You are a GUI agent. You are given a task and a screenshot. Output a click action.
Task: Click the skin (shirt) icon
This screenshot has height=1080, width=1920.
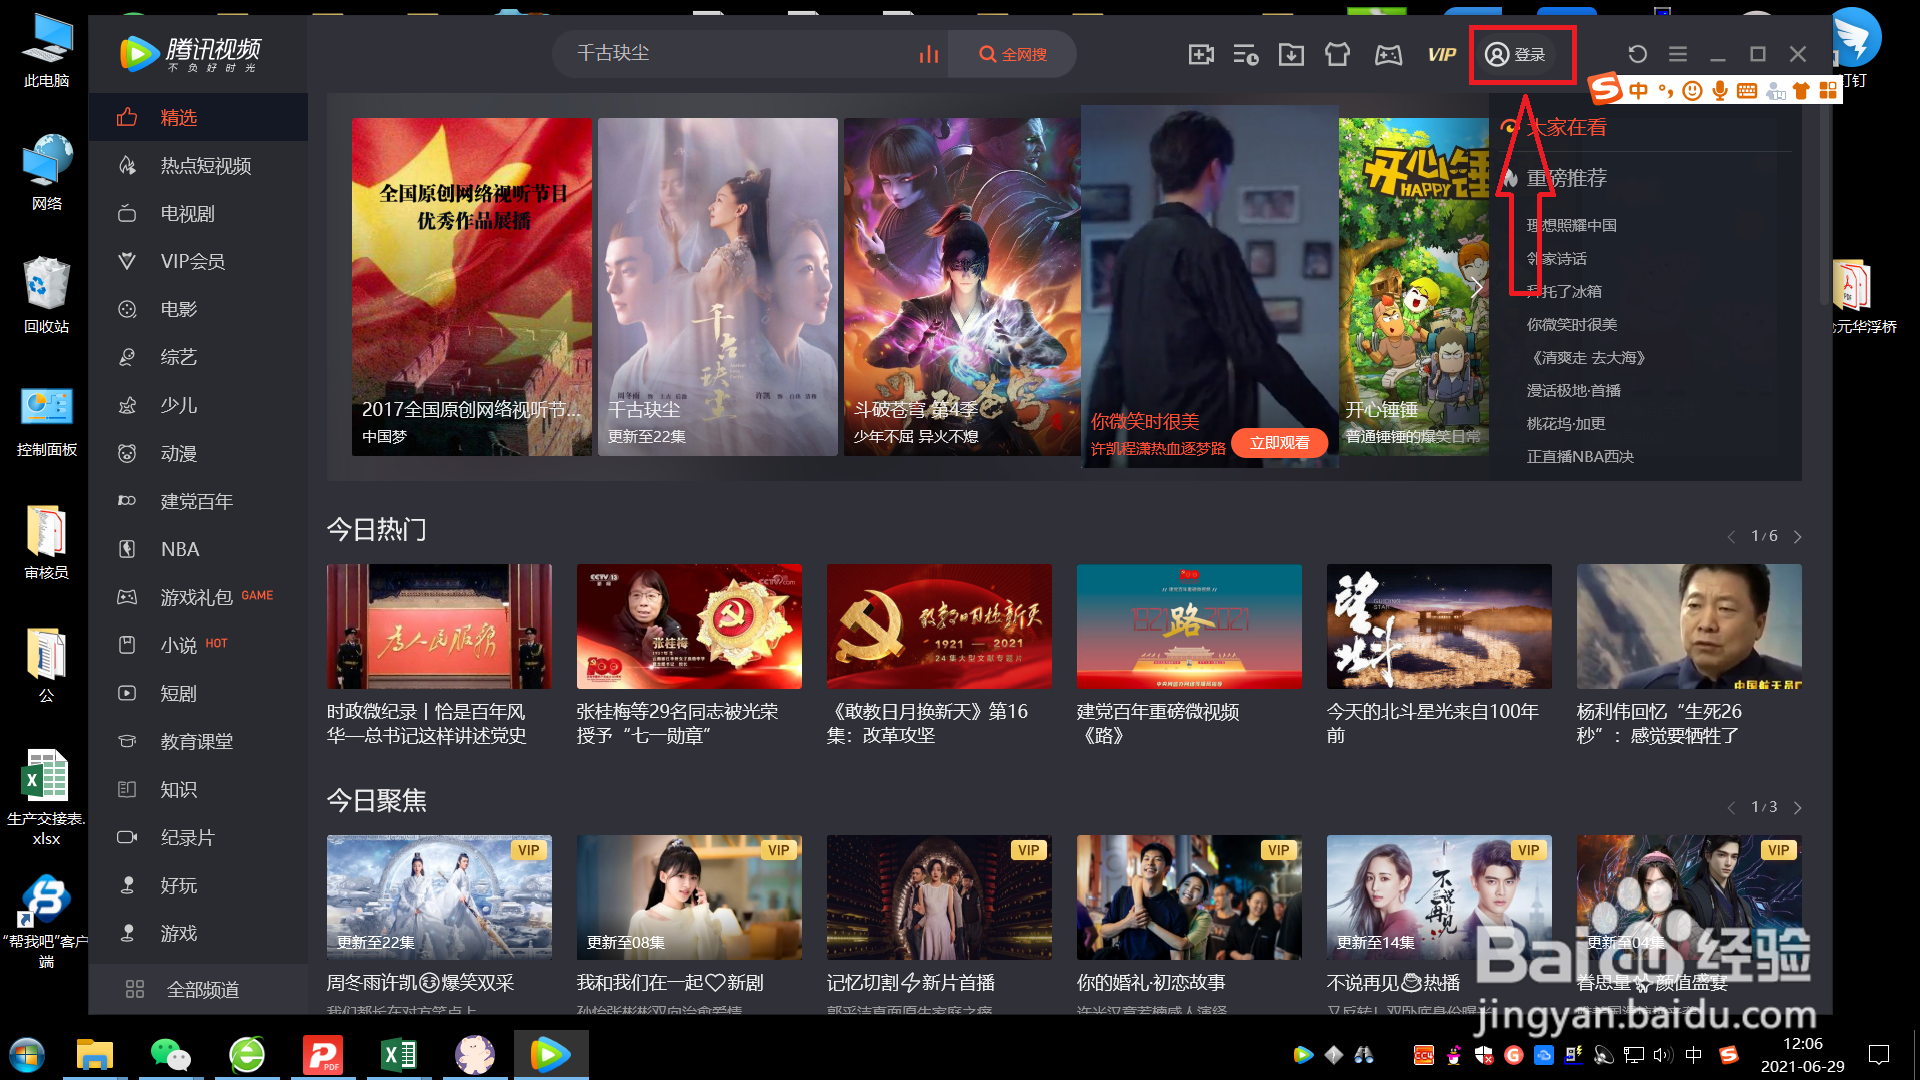[x=1337, y=55]
